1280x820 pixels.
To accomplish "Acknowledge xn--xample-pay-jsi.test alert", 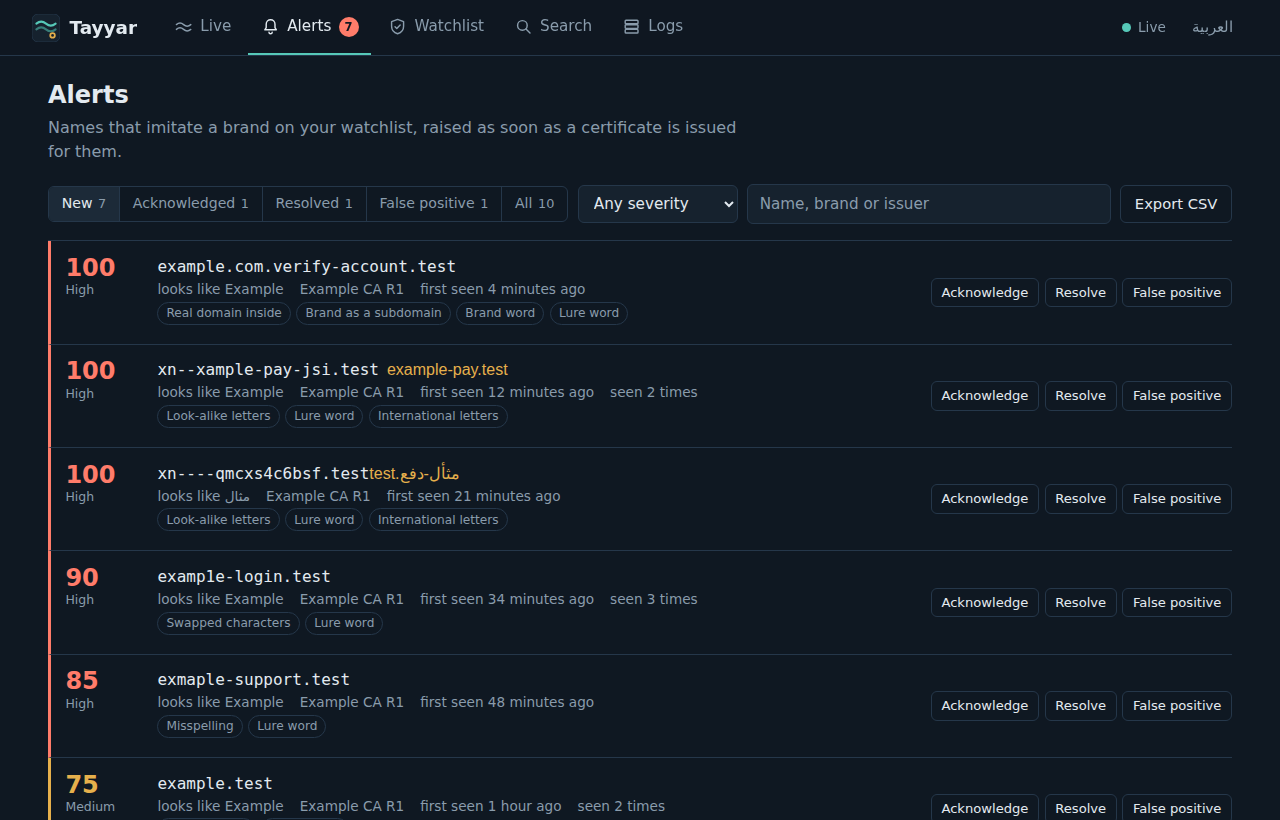I will [985, 396].
